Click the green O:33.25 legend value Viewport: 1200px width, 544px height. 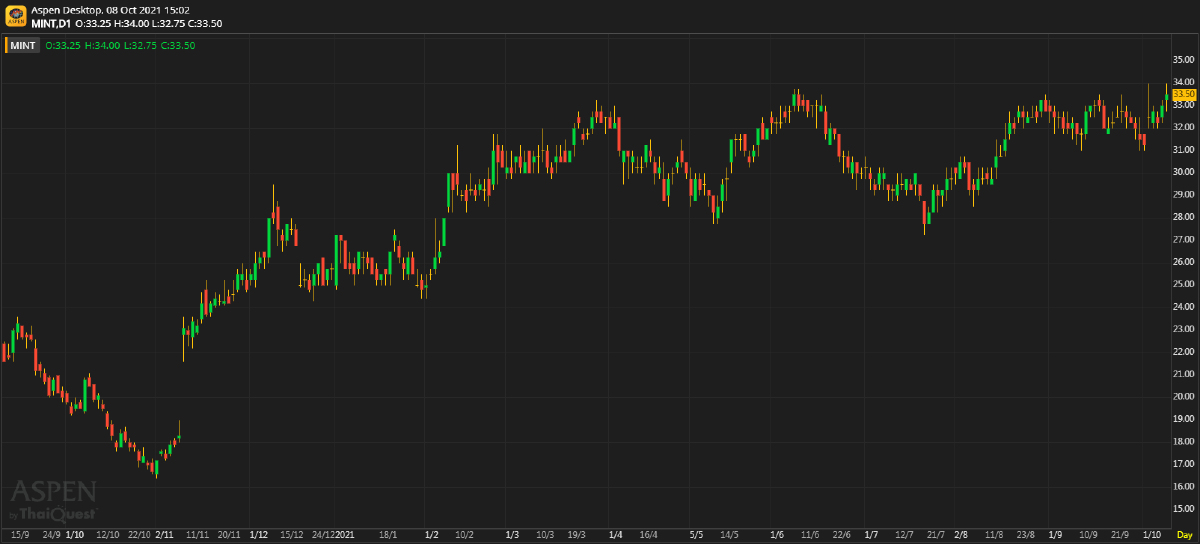click(63, 45)
